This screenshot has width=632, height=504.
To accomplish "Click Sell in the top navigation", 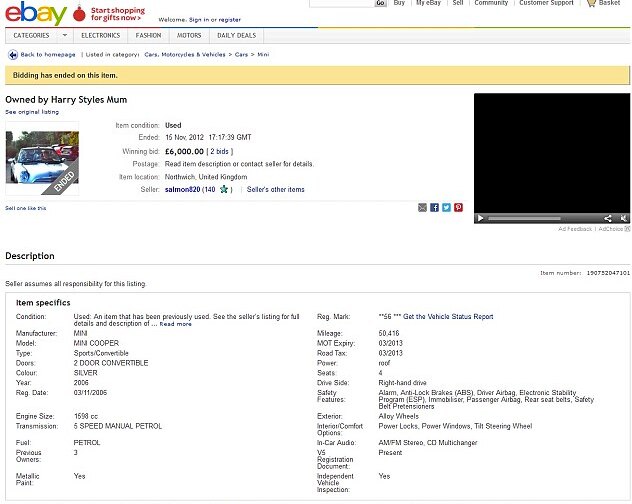I will [x=458, y=3].
